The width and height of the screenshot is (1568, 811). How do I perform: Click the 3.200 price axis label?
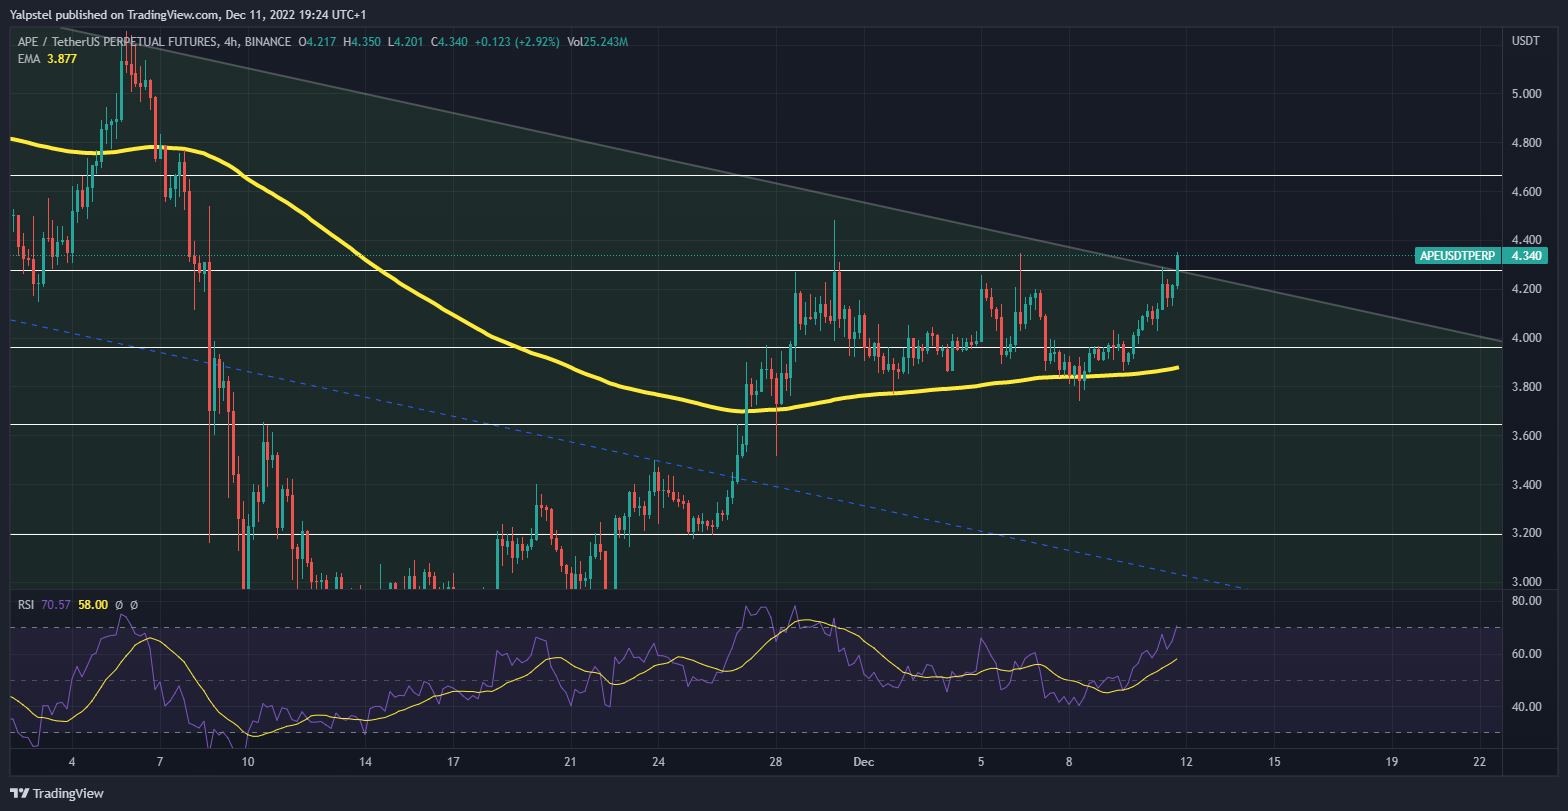click(x=1526, y=533)
